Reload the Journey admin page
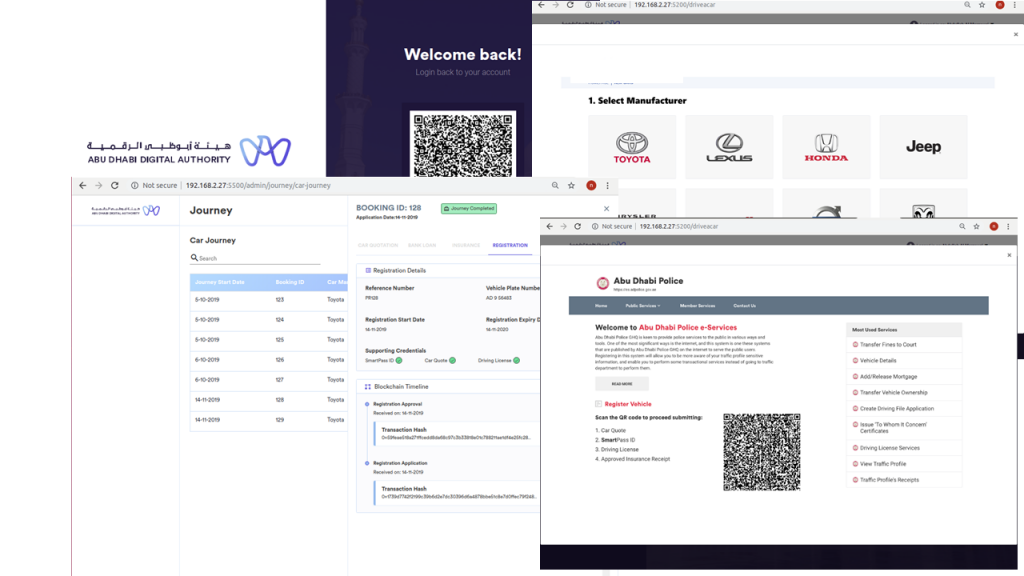 [x=115, y=185]
